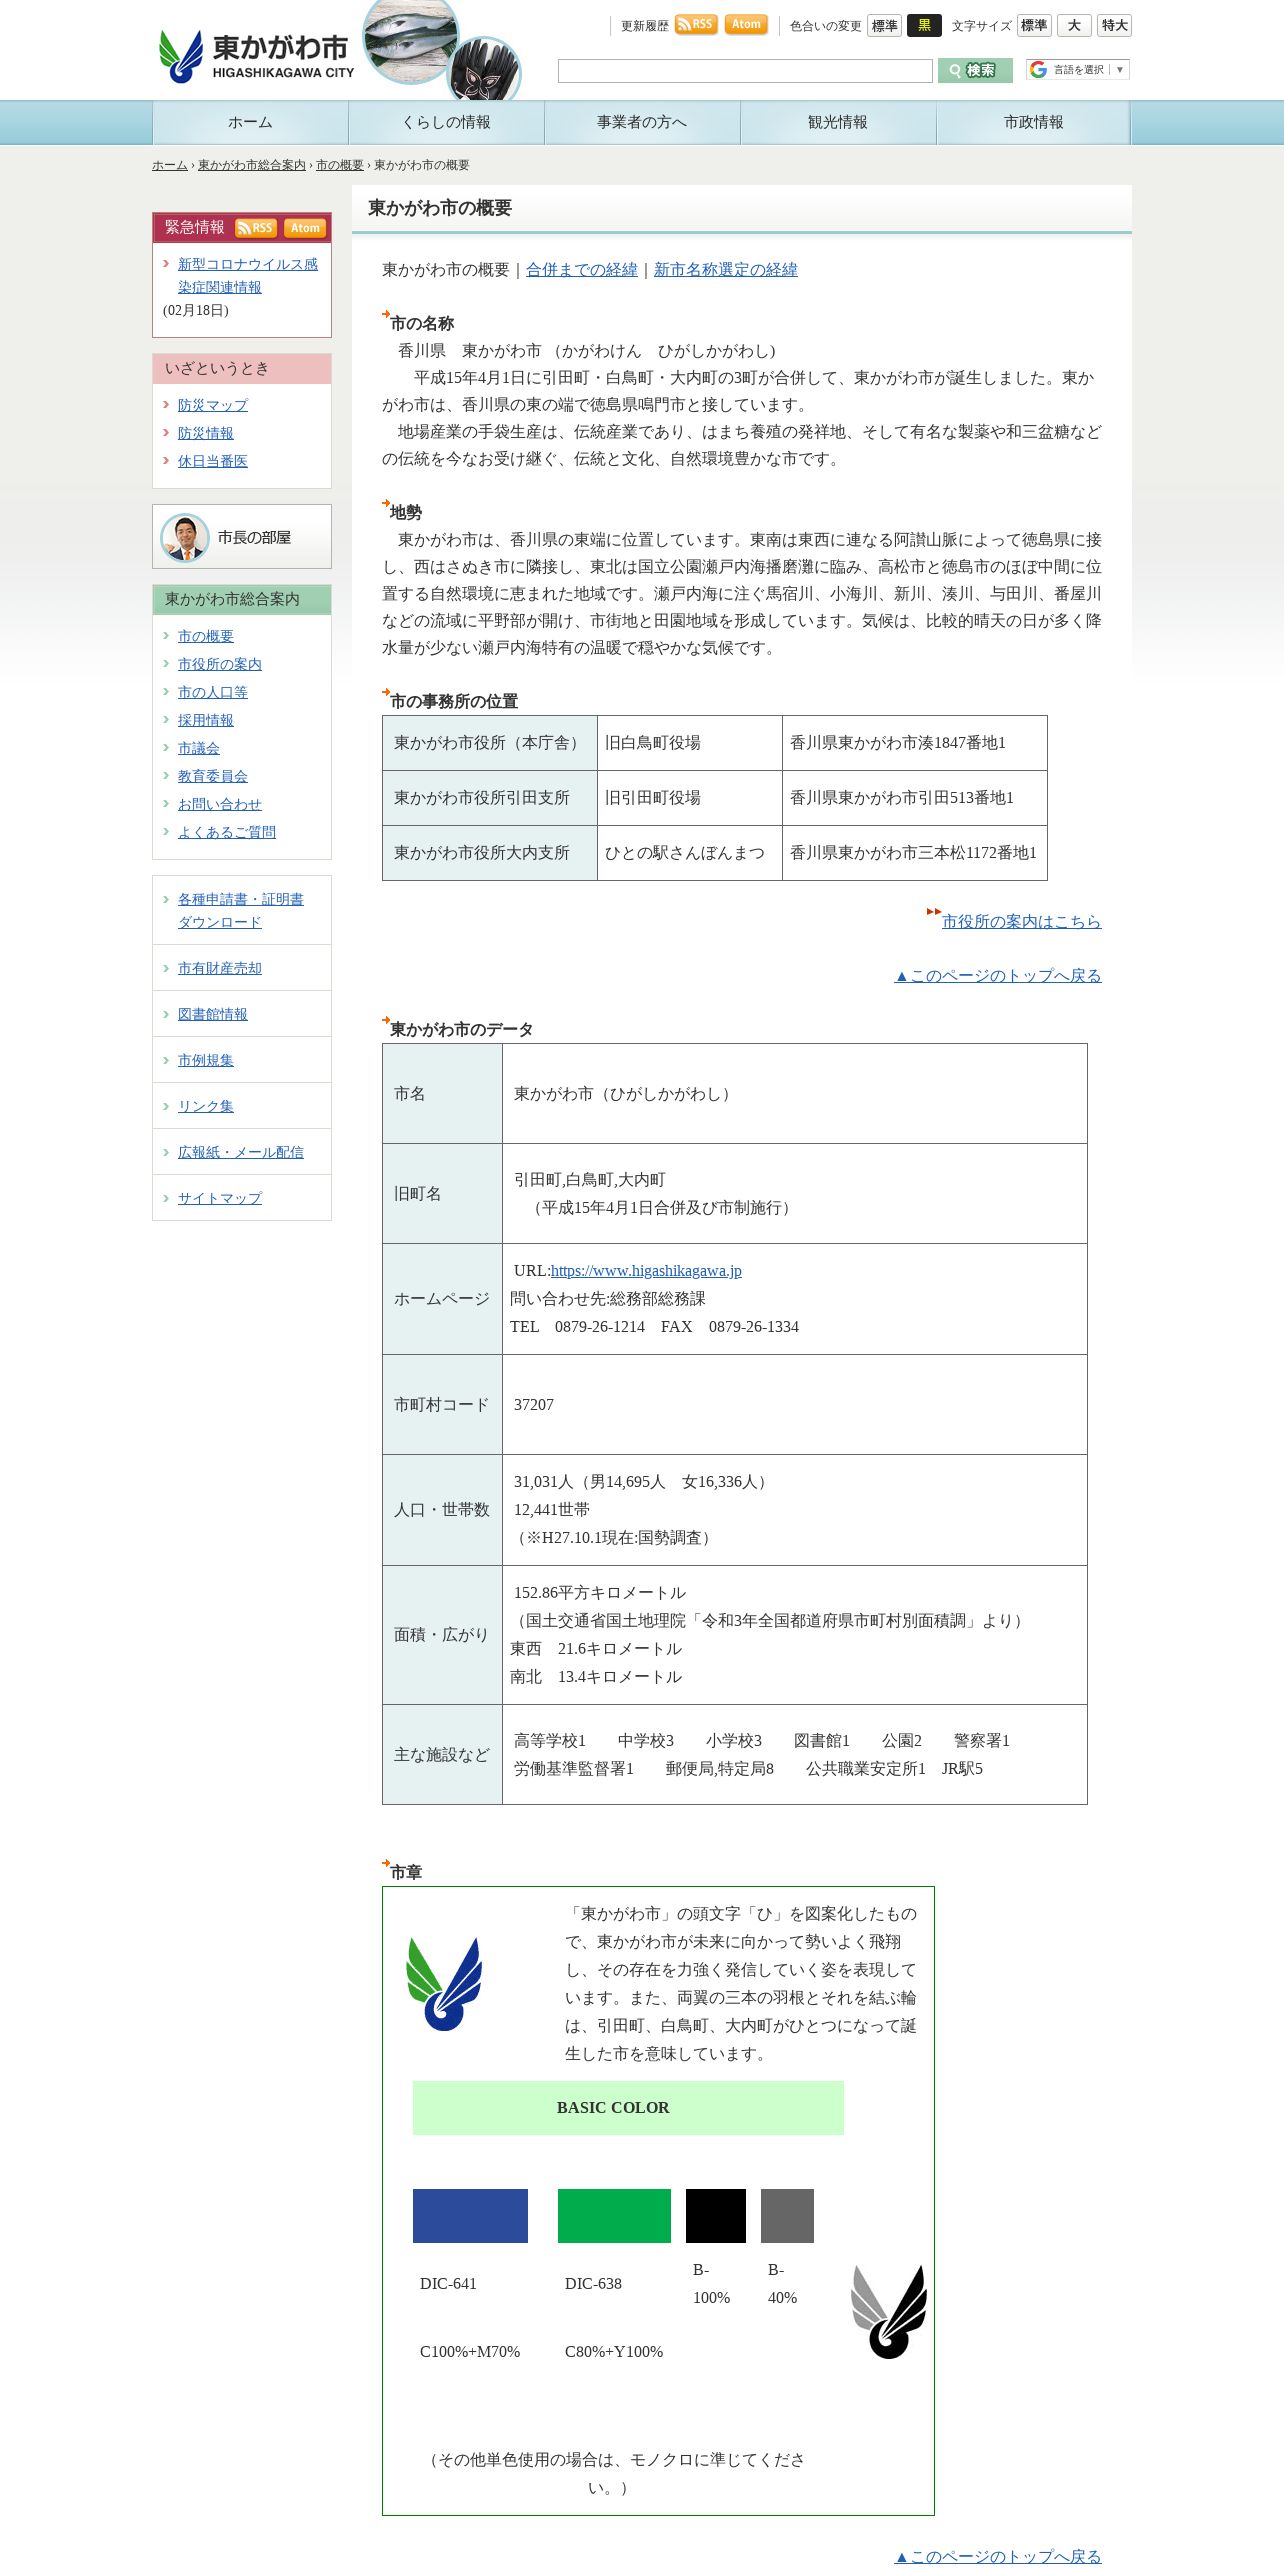This screenshot has width=1284, height=2568.
Task: Click the blue DIC-641 color swatch
Action: pyautogui.click(x=470, y=2216)
